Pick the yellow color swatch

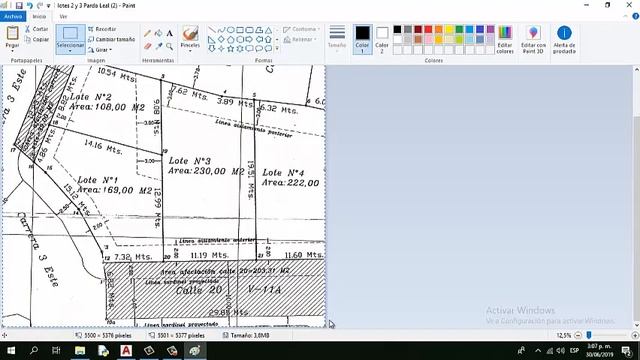[x=449, y=29]
